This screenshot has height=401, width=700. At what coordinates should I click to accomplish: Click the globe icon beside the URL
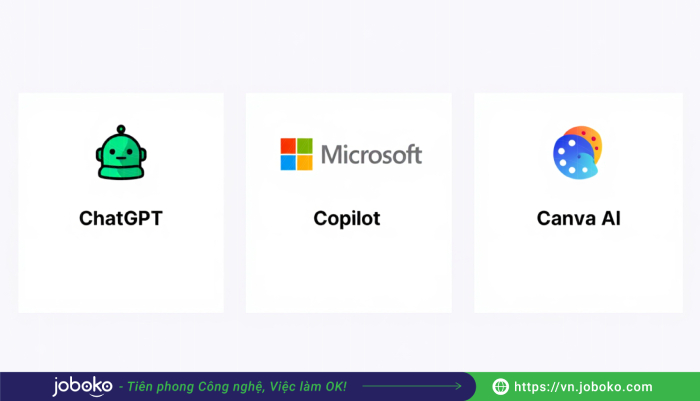502,387
